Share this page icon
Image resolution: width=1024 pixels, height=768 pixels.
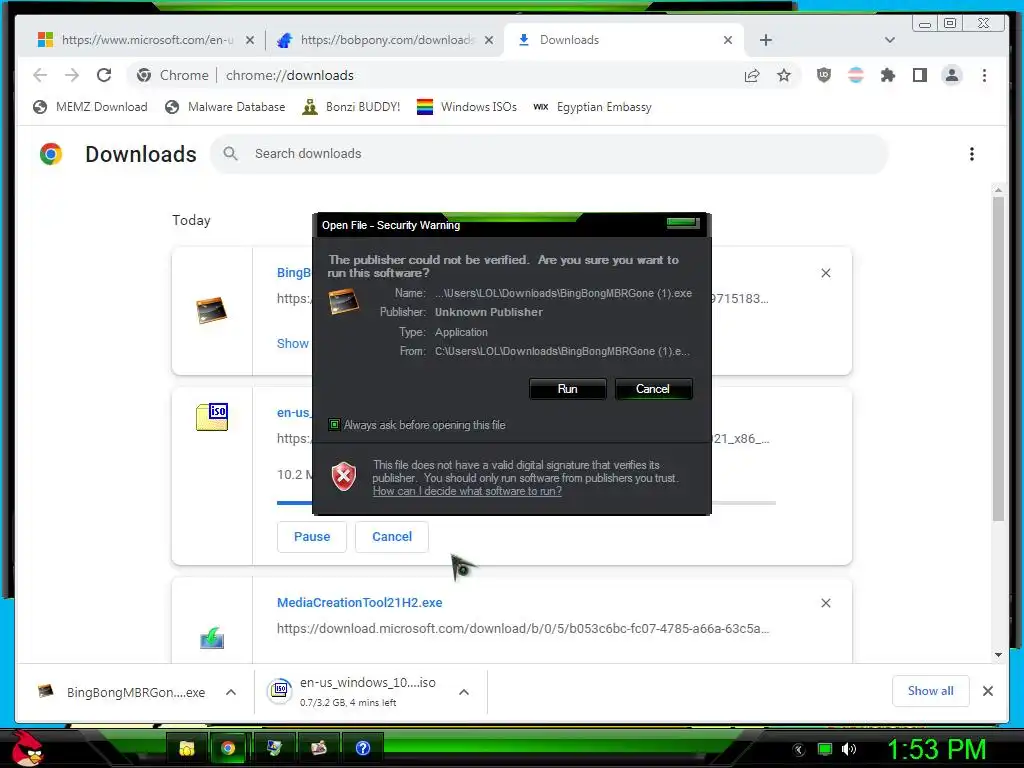click(752, 75)
